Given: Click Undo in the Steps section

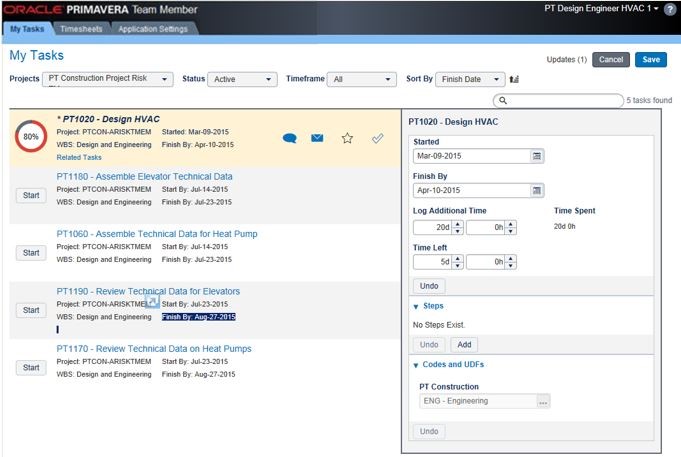Looking at the screenshot, I should [429, 344].
